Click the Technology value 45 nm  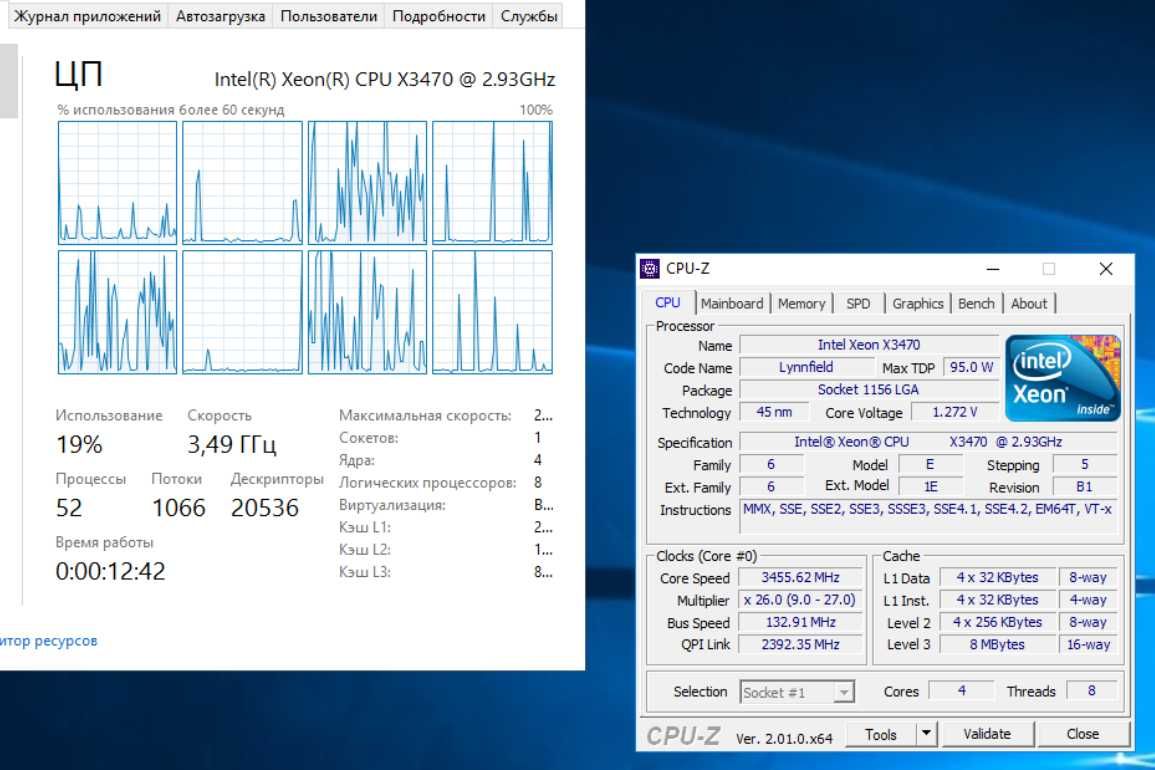click(774, 412)
